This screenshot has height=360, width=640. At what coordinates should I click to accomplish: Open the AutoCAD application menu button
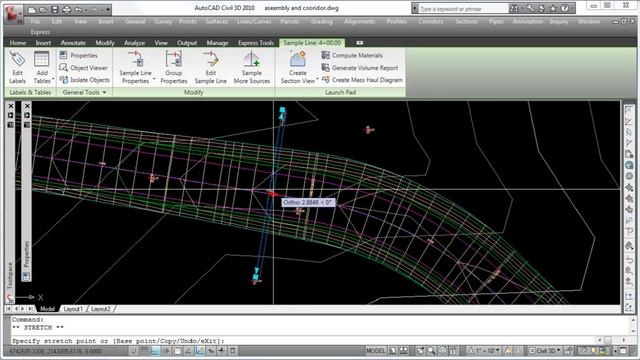tap(13, 14)
